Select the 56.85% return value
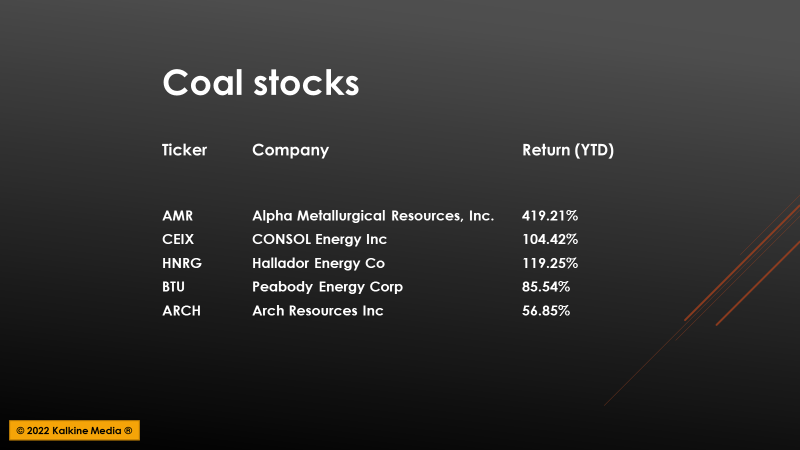Viewport: 800px width, 450px height. click(x=546, y=311)
